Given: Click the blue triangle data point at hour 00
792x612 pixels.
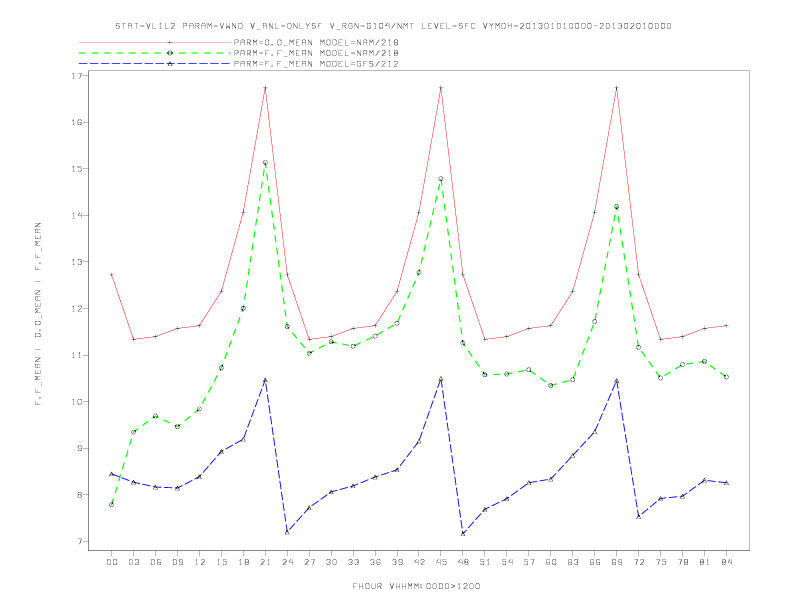Looking at the screenshot, I should point(112,474).
